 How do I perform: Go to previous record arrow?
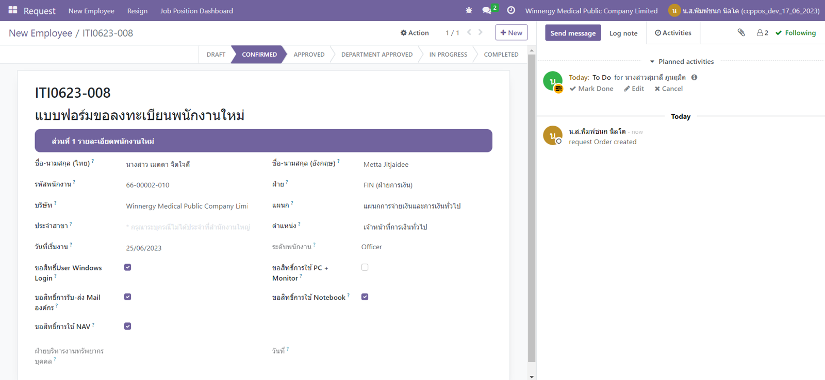point(469,33)
